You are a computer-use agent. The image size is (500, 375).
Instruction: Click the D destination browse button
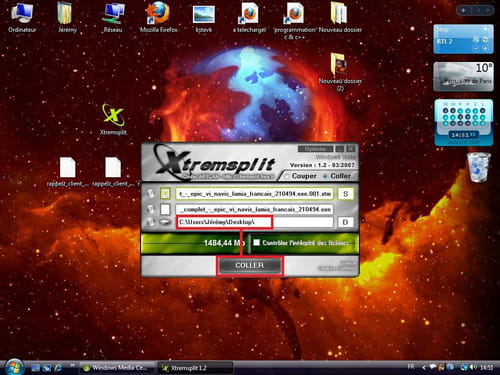tap(346, 222)
